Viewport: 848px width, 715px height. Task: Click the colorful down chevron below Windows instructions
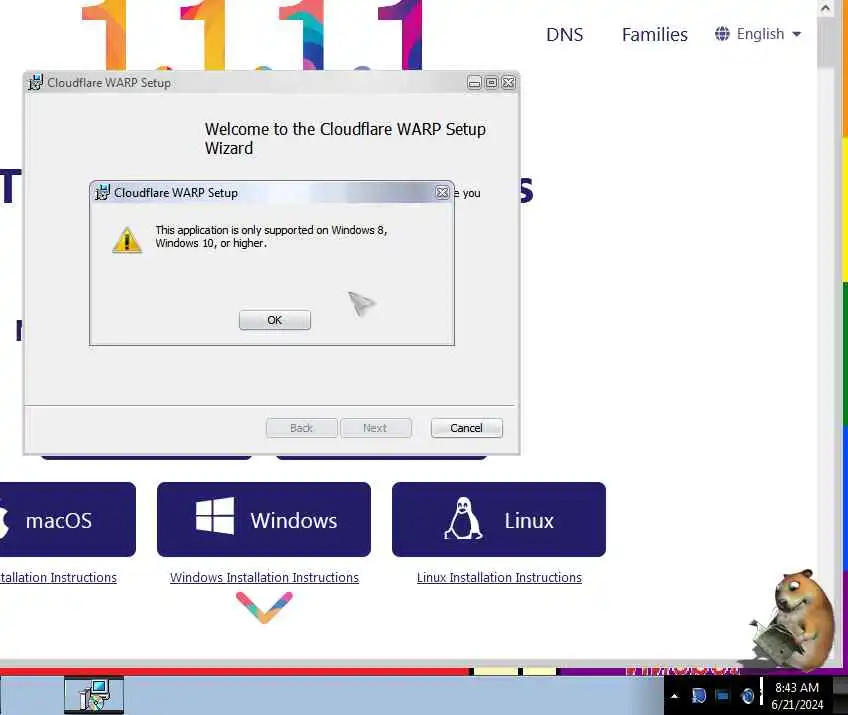click(264, 608)
